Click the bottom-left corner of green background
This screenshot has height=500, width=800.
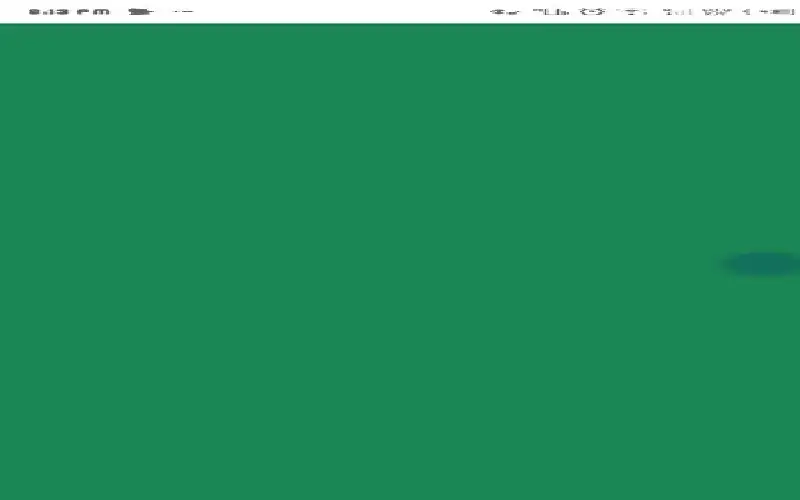point(10,490)
